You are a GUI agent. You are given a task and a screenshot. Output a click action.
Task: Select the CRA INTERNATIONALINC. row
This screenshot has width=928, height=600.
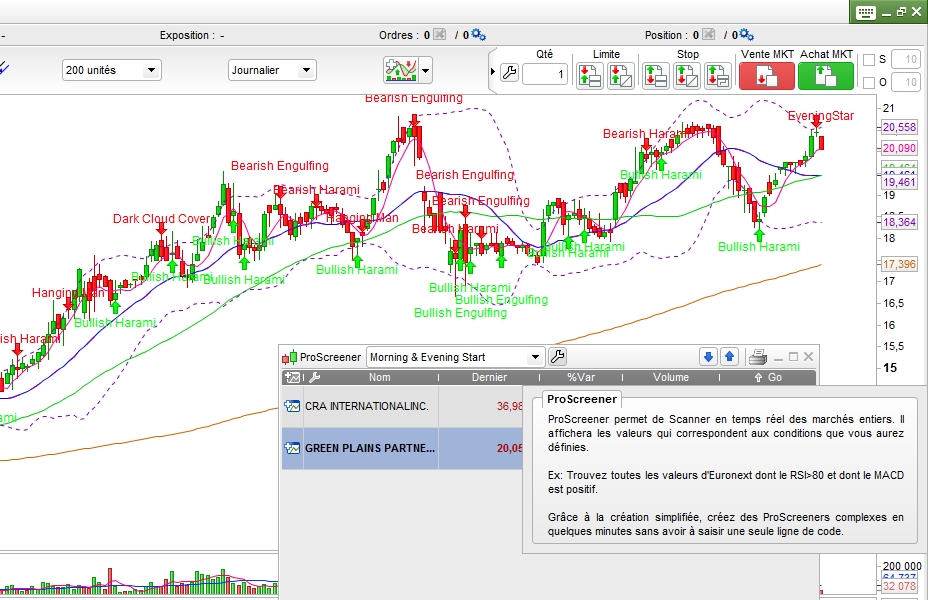[x=402, y=407]
